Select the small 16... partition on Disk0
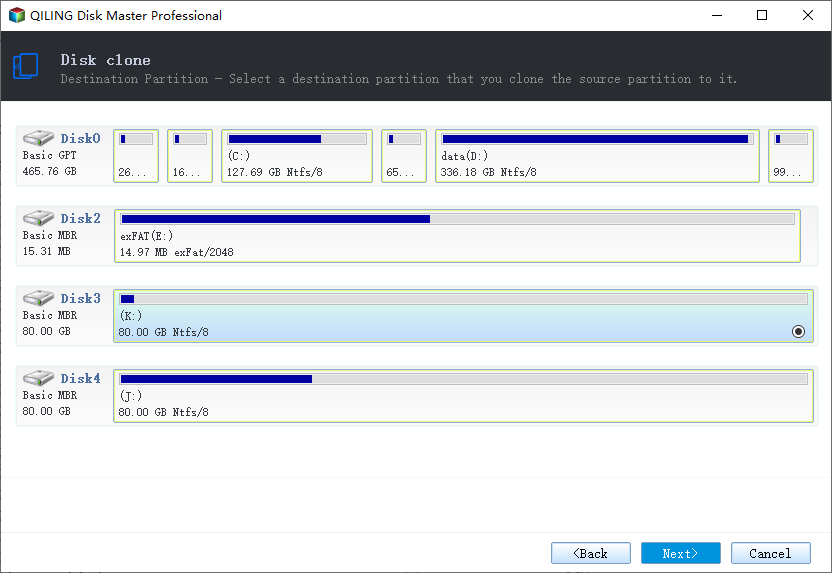The width and height of the screenshot is (832, 573). pos(190,156)
